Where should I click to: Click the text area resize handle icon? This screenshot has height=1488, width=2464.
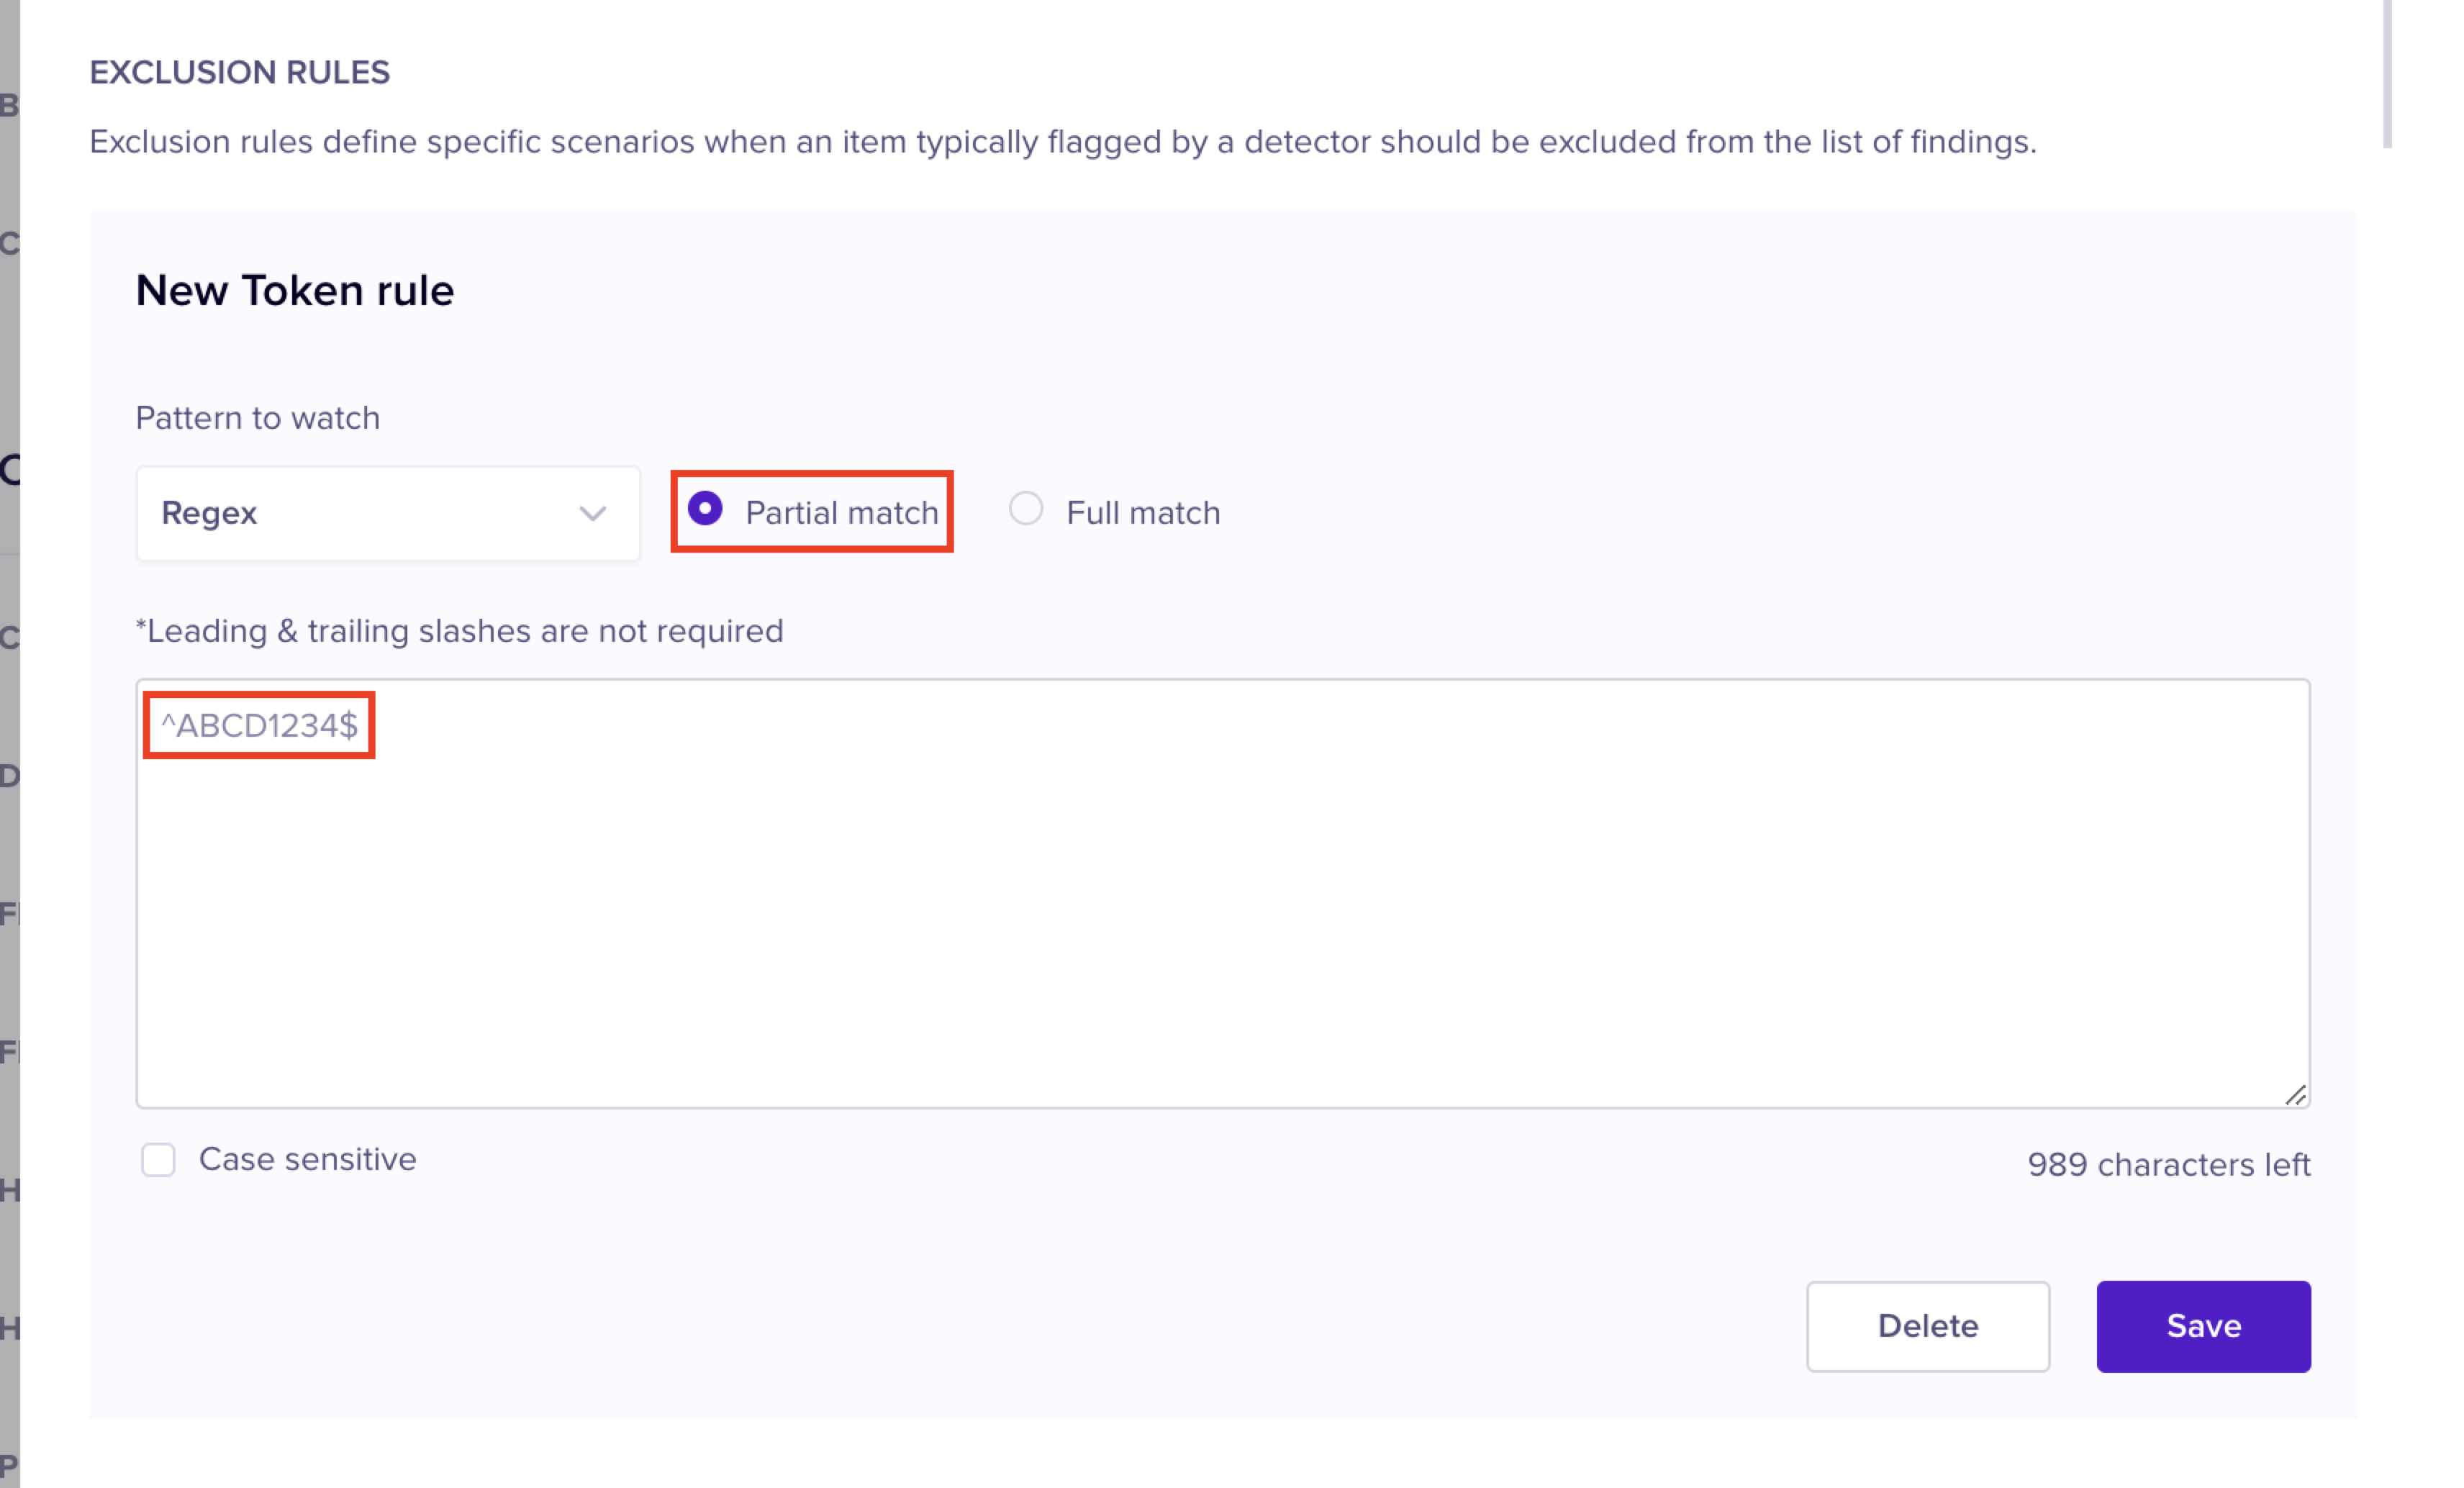2295,1096
